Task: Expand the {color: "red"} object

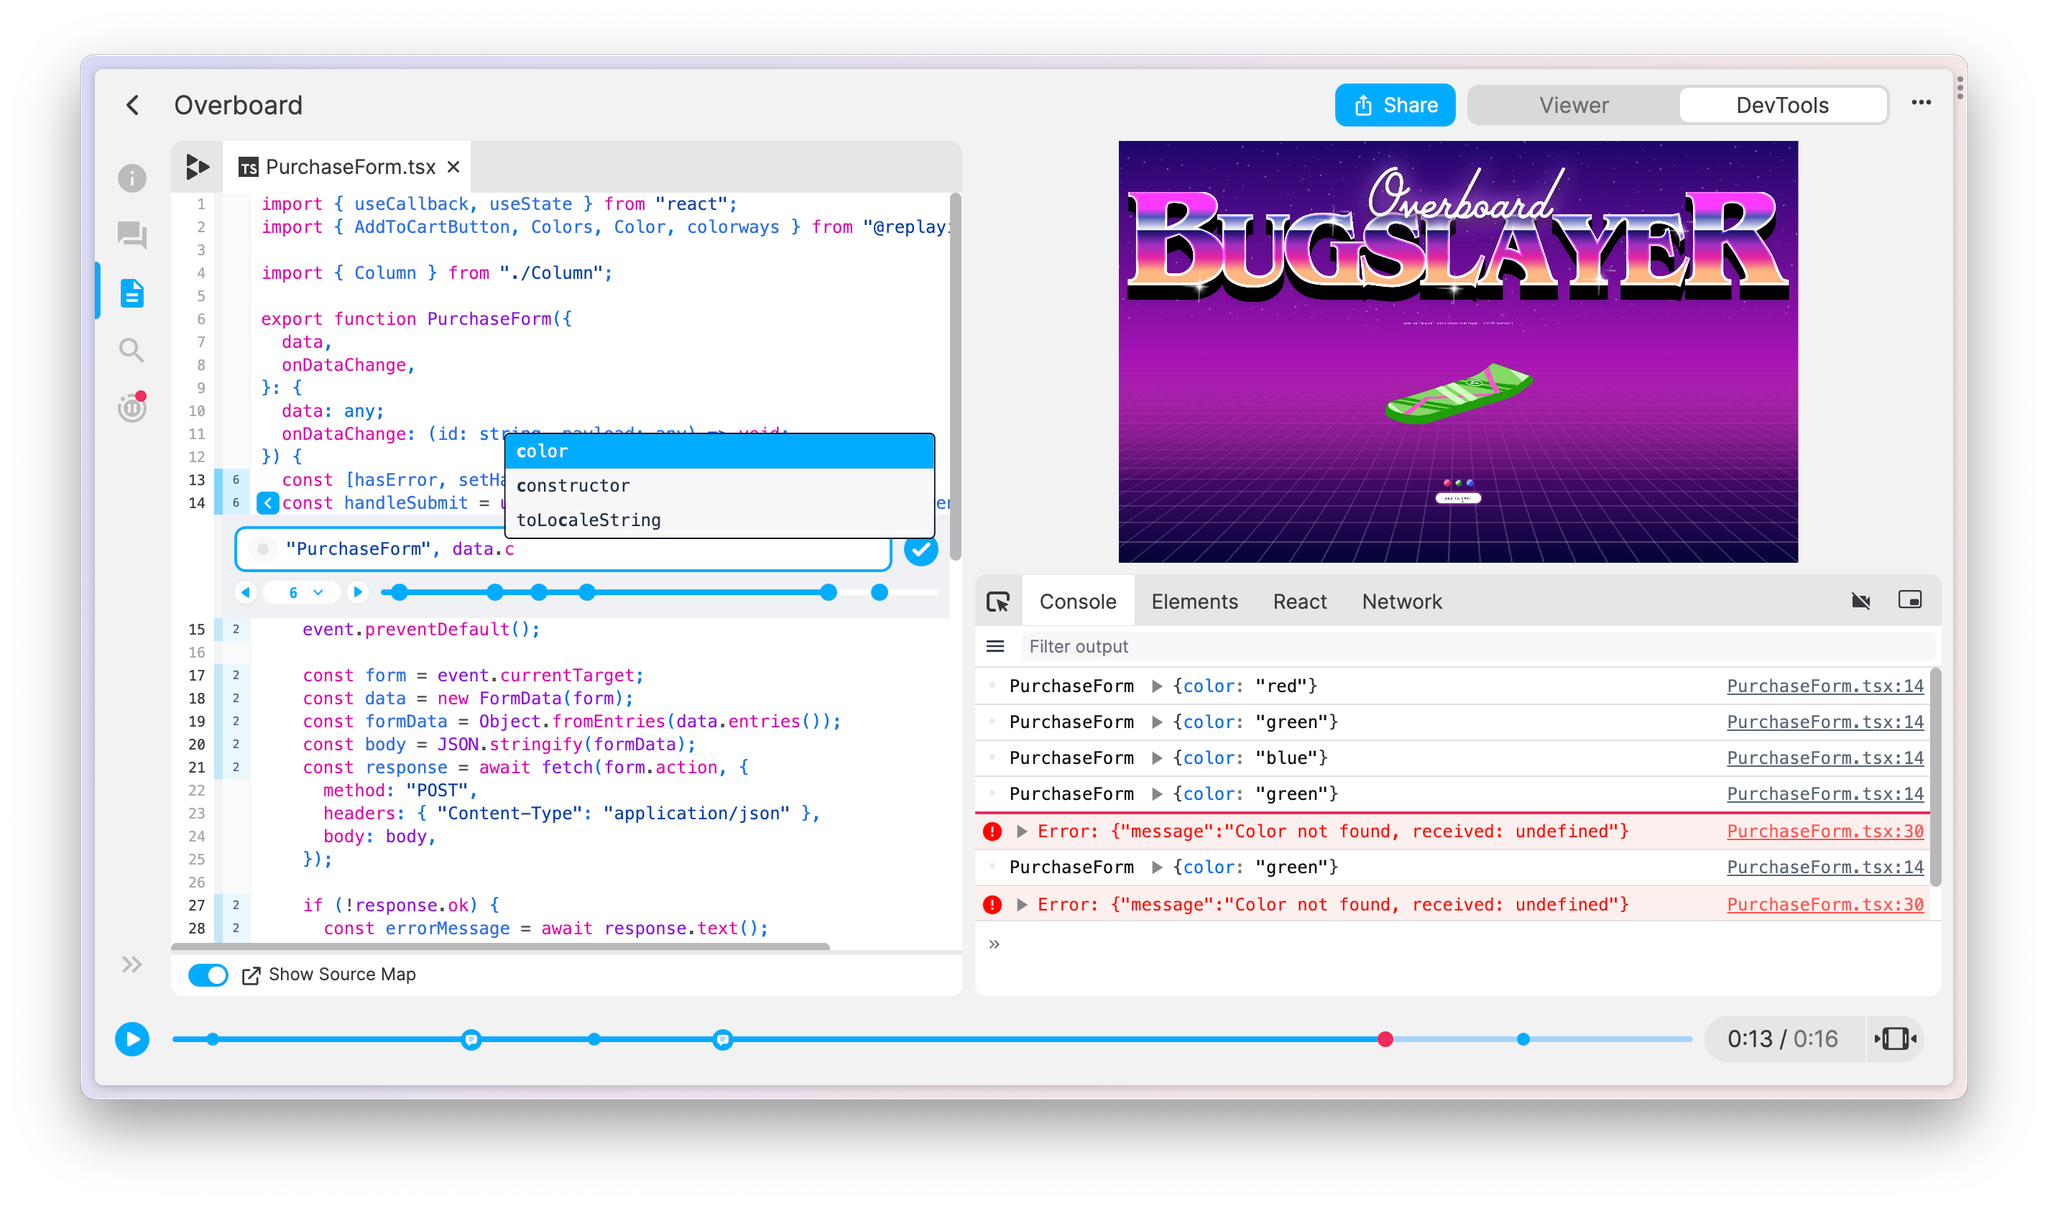Action: 1157,686
